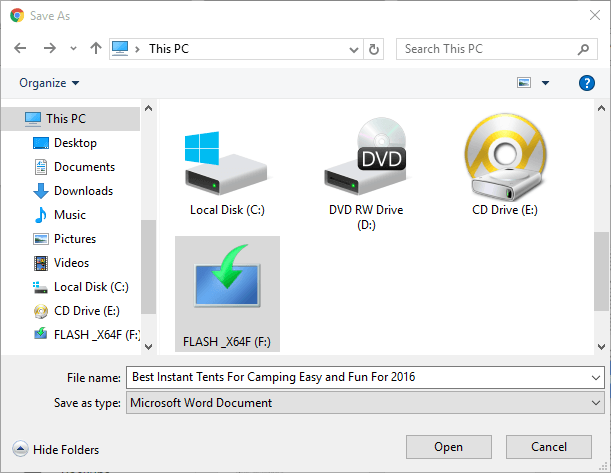Expand the view options dropdown arrow
611x473 pixels.
click(x=546, y=83)
